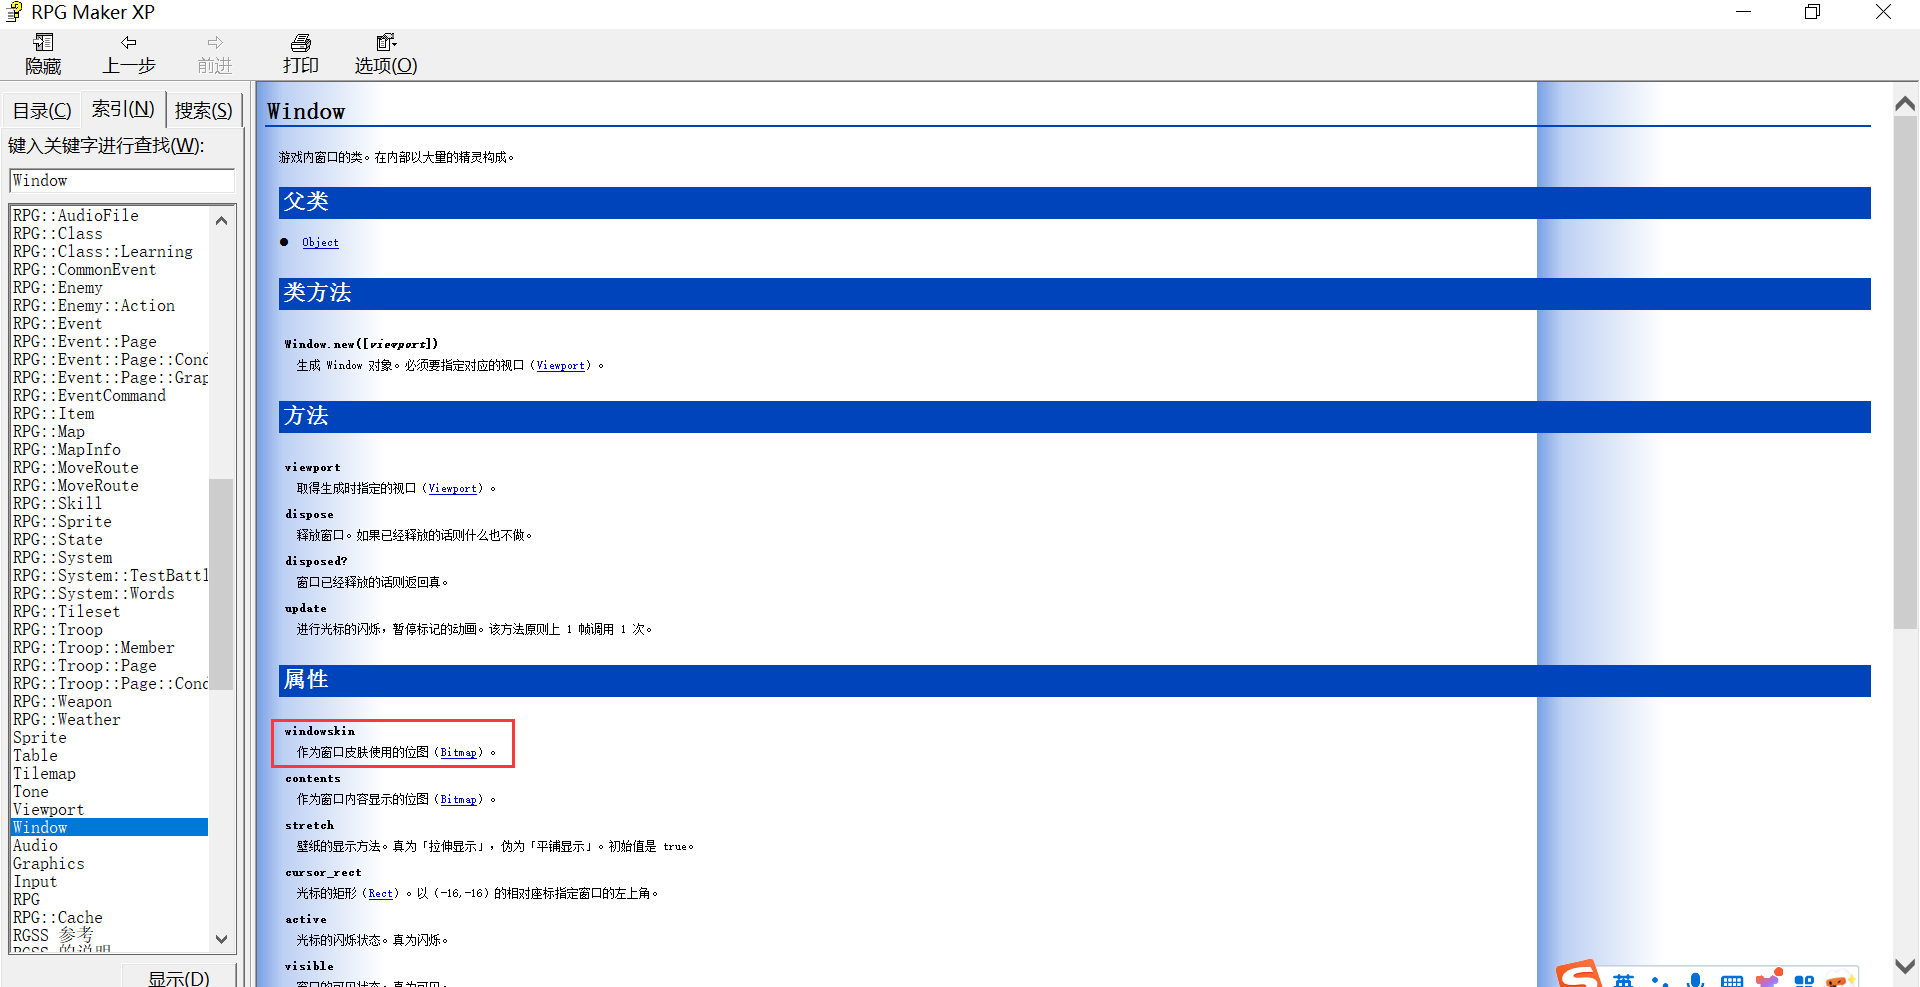The image size is (1920, 987).
Task: Select the Graphics index entry
Action: (x=49, y=864)
